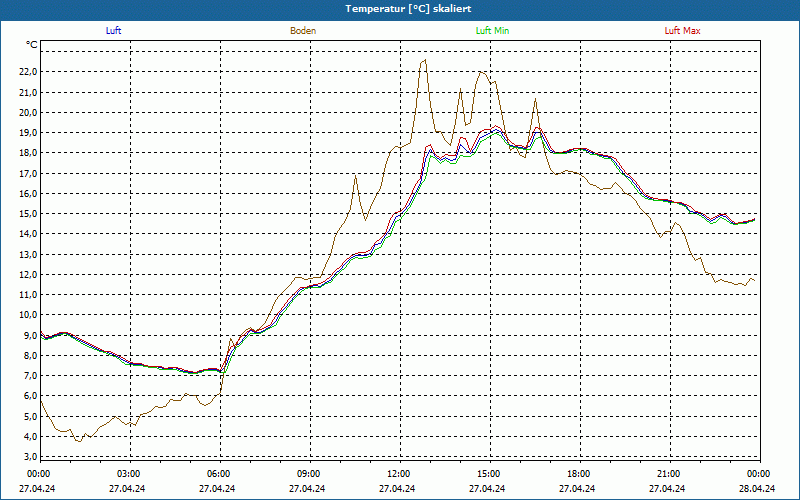Select the 06:00 time axis label

(219, 474)
